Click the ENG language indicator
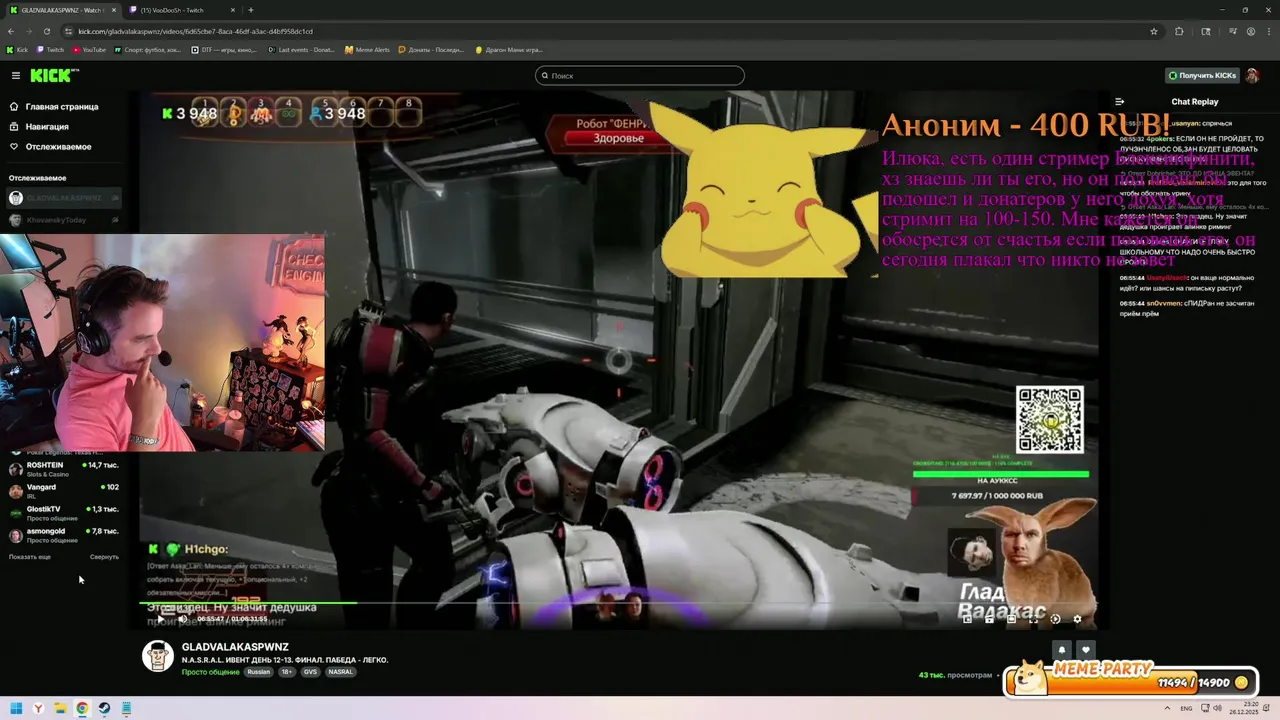This screenshot has height=720, width=1280. point(1187,709)
